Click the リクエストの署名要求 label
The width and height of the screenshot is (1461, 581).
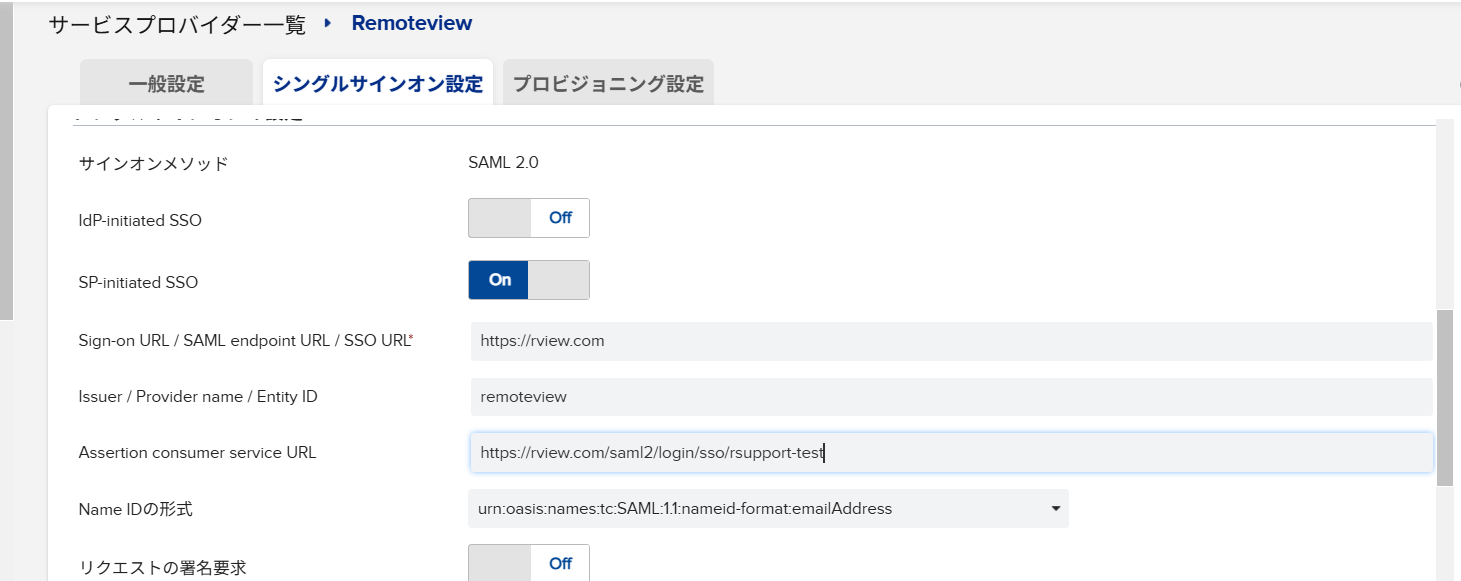point(162,567)
